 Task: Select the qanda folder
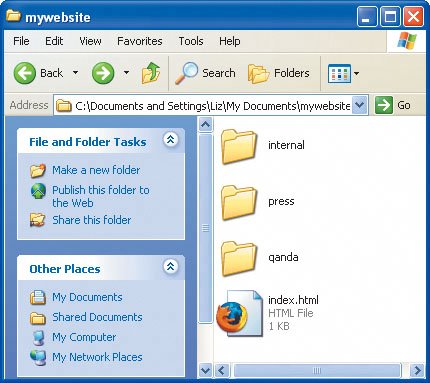pos(259,258)
